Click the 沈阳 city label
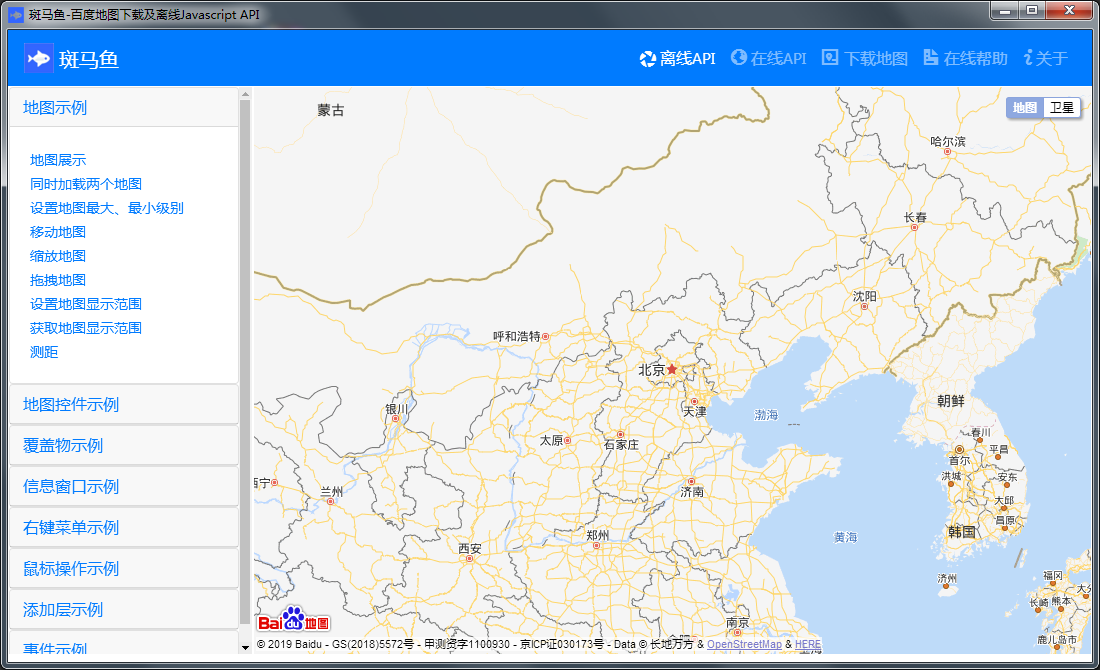 click(x=864, y=296)
